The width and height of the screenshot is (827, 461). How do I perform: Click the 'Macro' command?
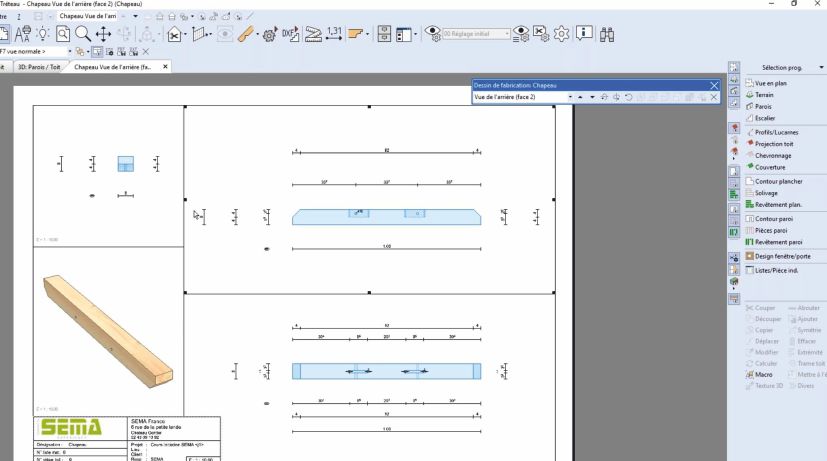(764, 373)
